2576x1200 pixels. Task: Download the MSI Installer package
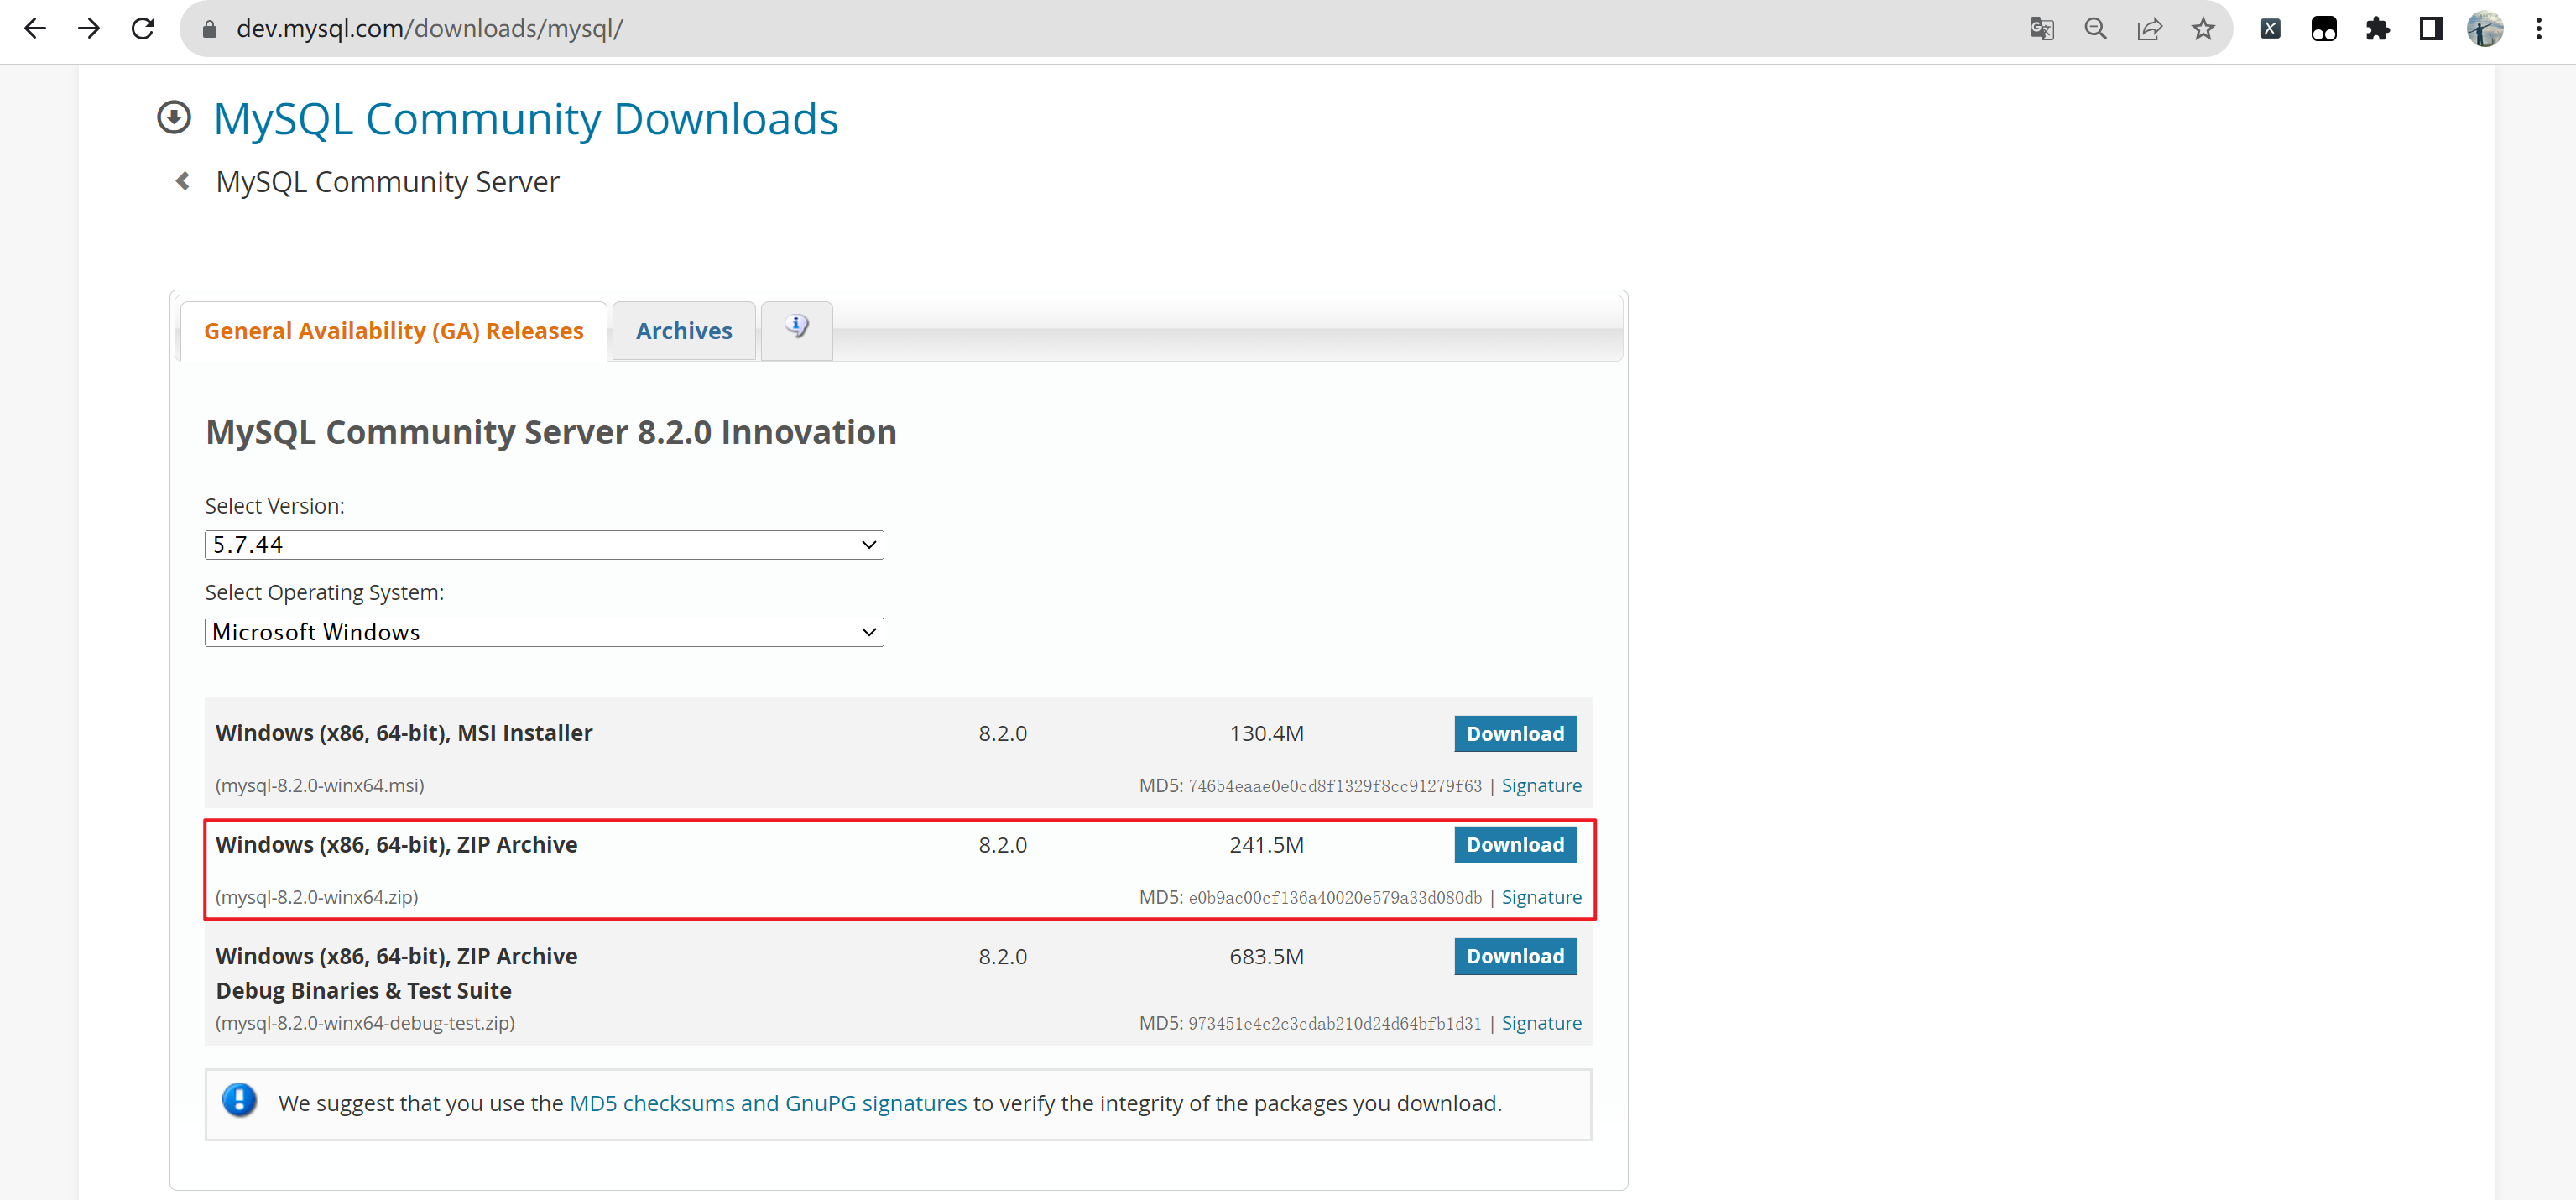[1514, 734]
